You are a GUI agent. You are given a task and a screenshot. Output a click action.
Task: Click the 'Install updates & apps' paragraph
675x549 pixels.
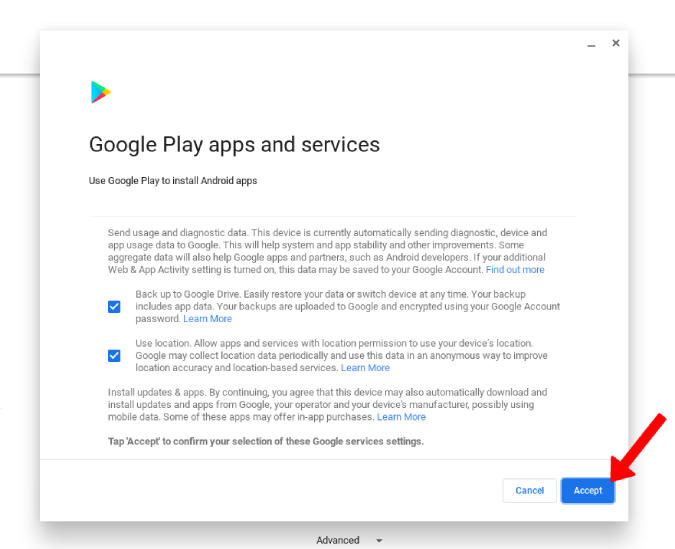click(x=327, y=404)
